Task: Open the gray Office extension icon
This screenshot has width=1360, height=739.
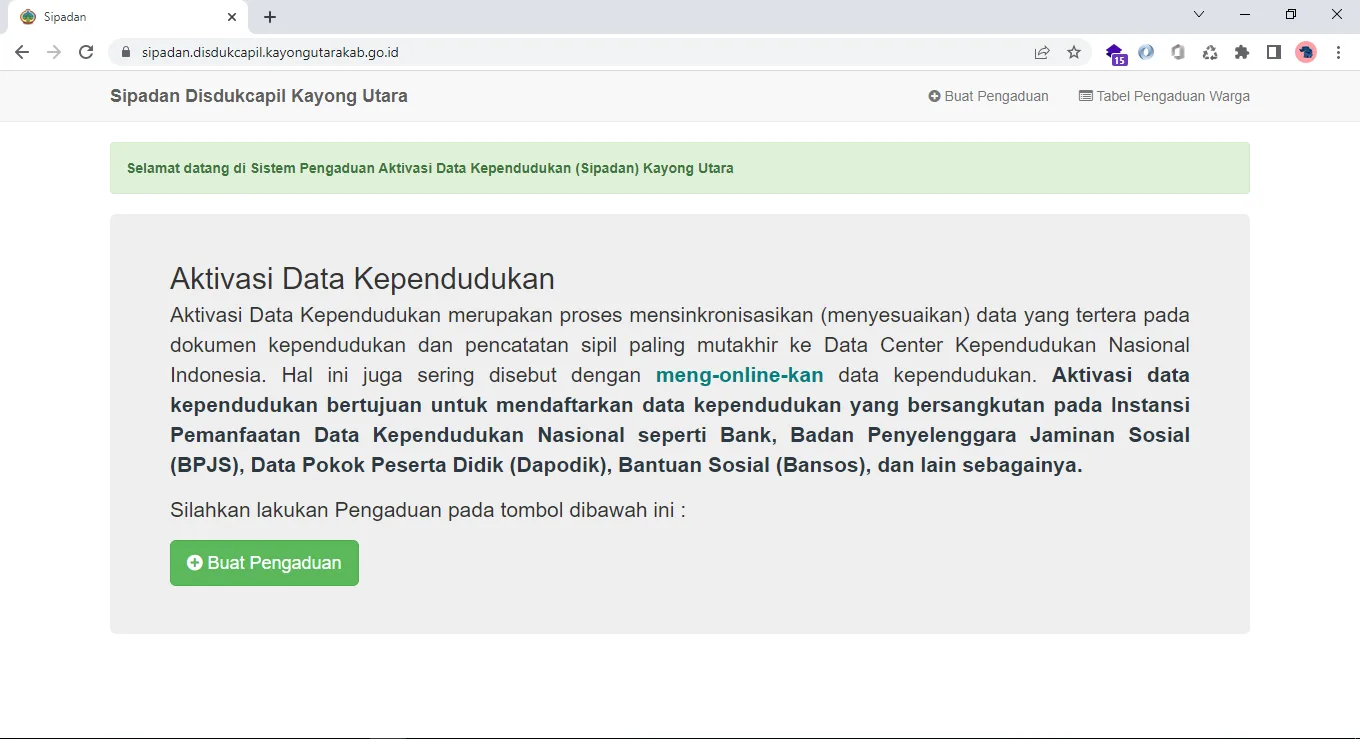Action: coord(1178,52)
